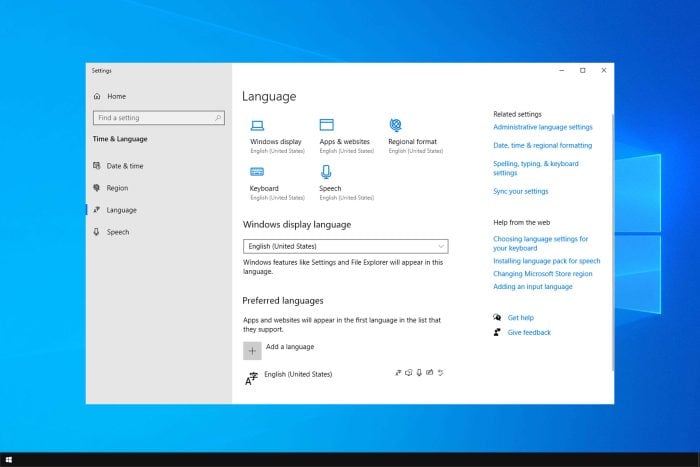The width and height of the screenshot is (700, 467).
Task: Open the Windows Start button
Action: [8, 460]
